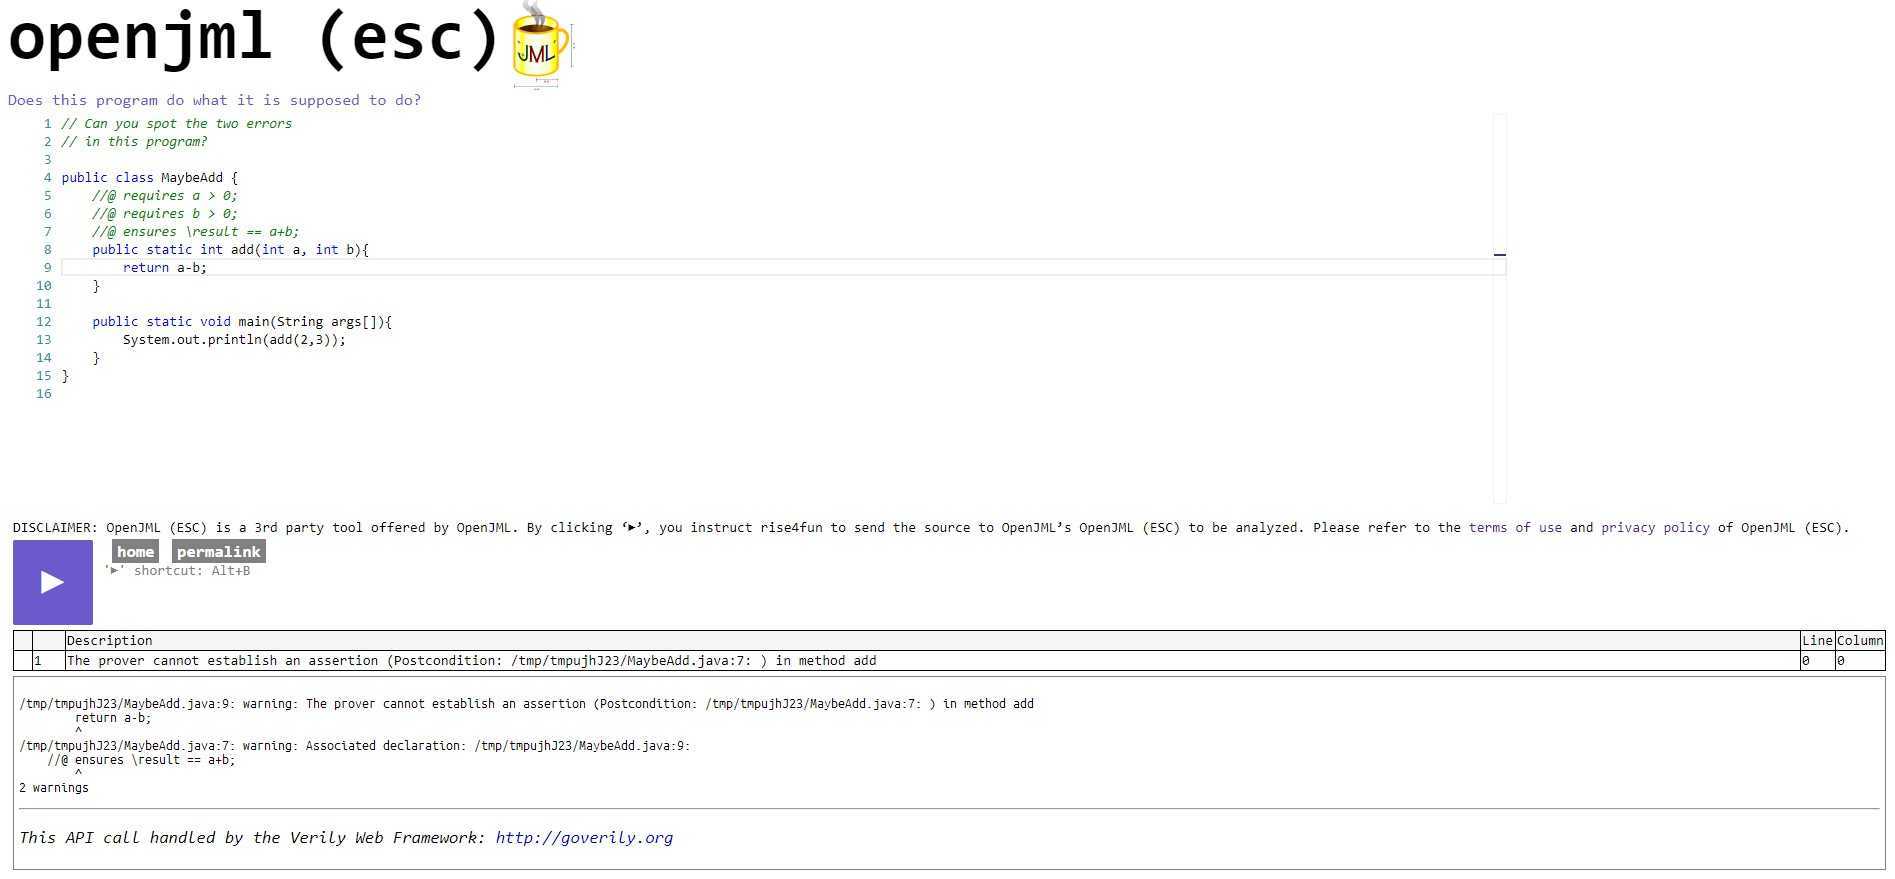Click the Line column header
Viewport: 1895px width, 879px height.
[x=1817, y=641]
